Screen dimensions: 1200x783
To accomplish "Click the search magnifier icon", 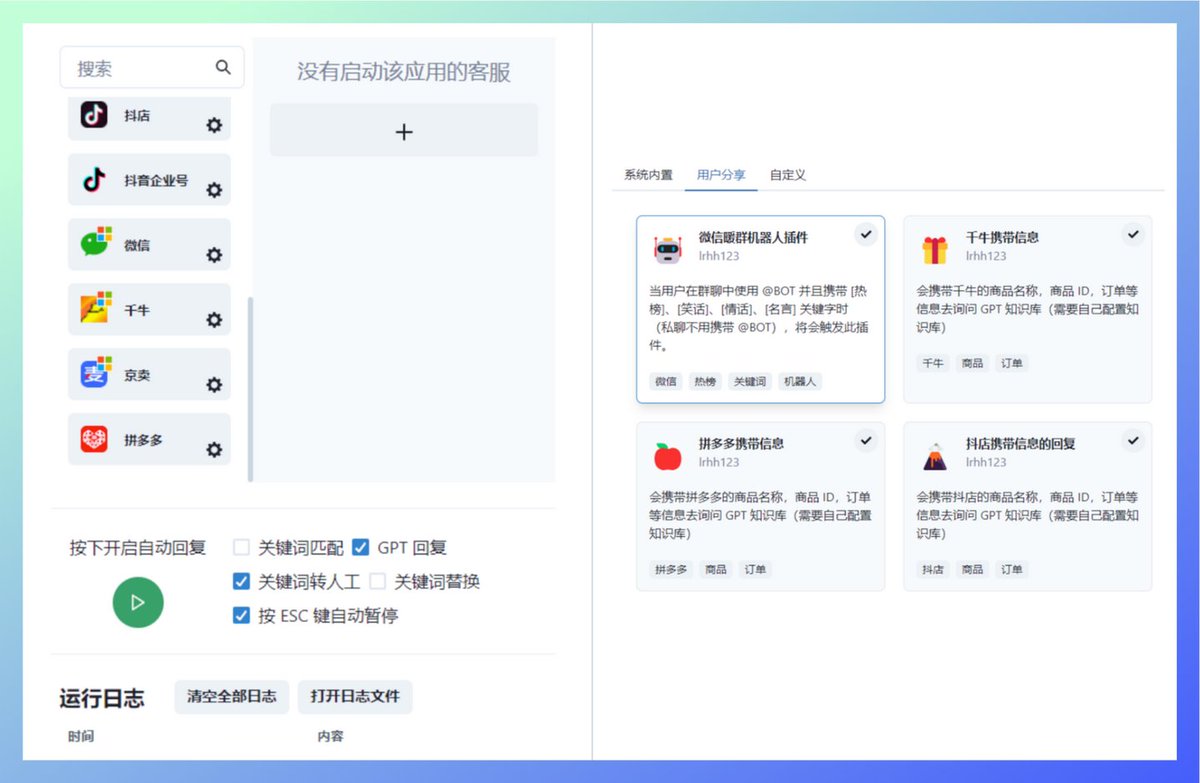I will tap(223, 67).
